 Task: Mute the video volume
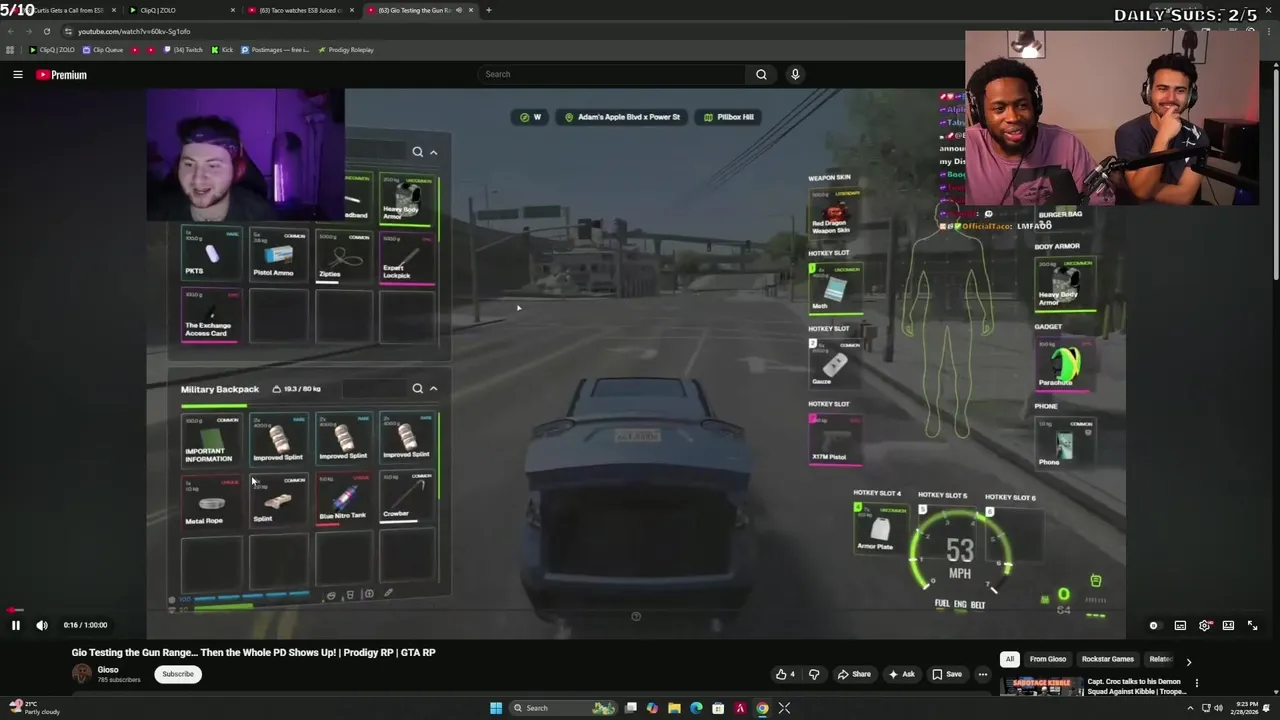(x=42, y=625)
